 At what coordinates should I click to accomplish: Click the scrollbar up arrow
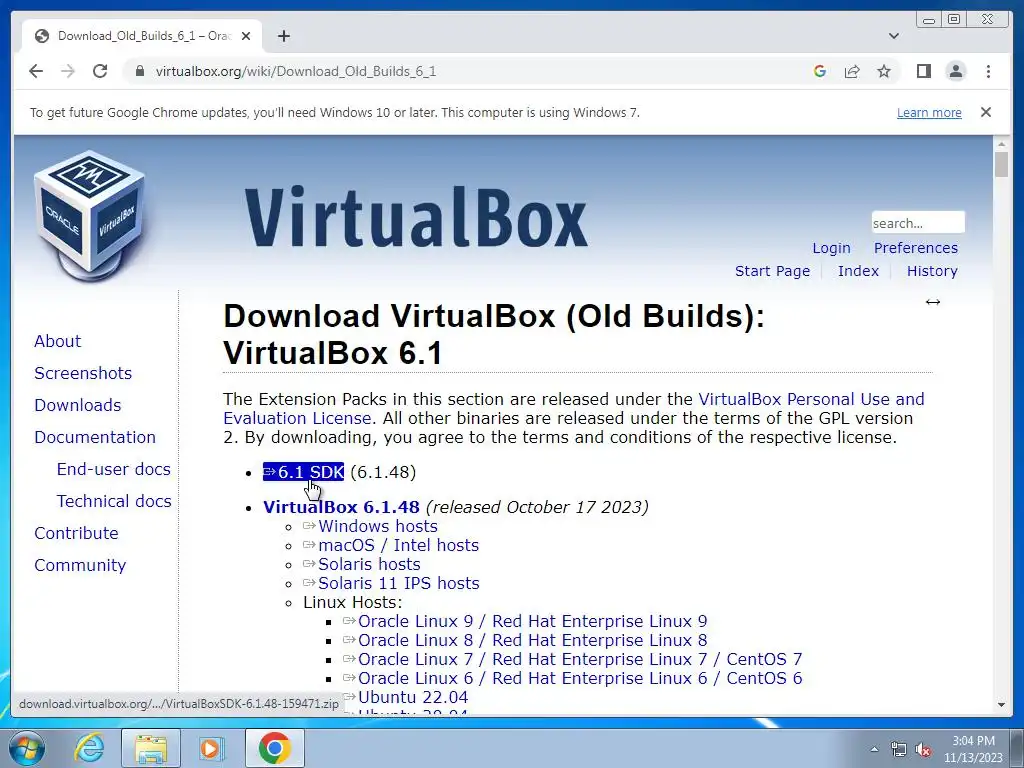pyautogui.click(x=1001, y=142)
